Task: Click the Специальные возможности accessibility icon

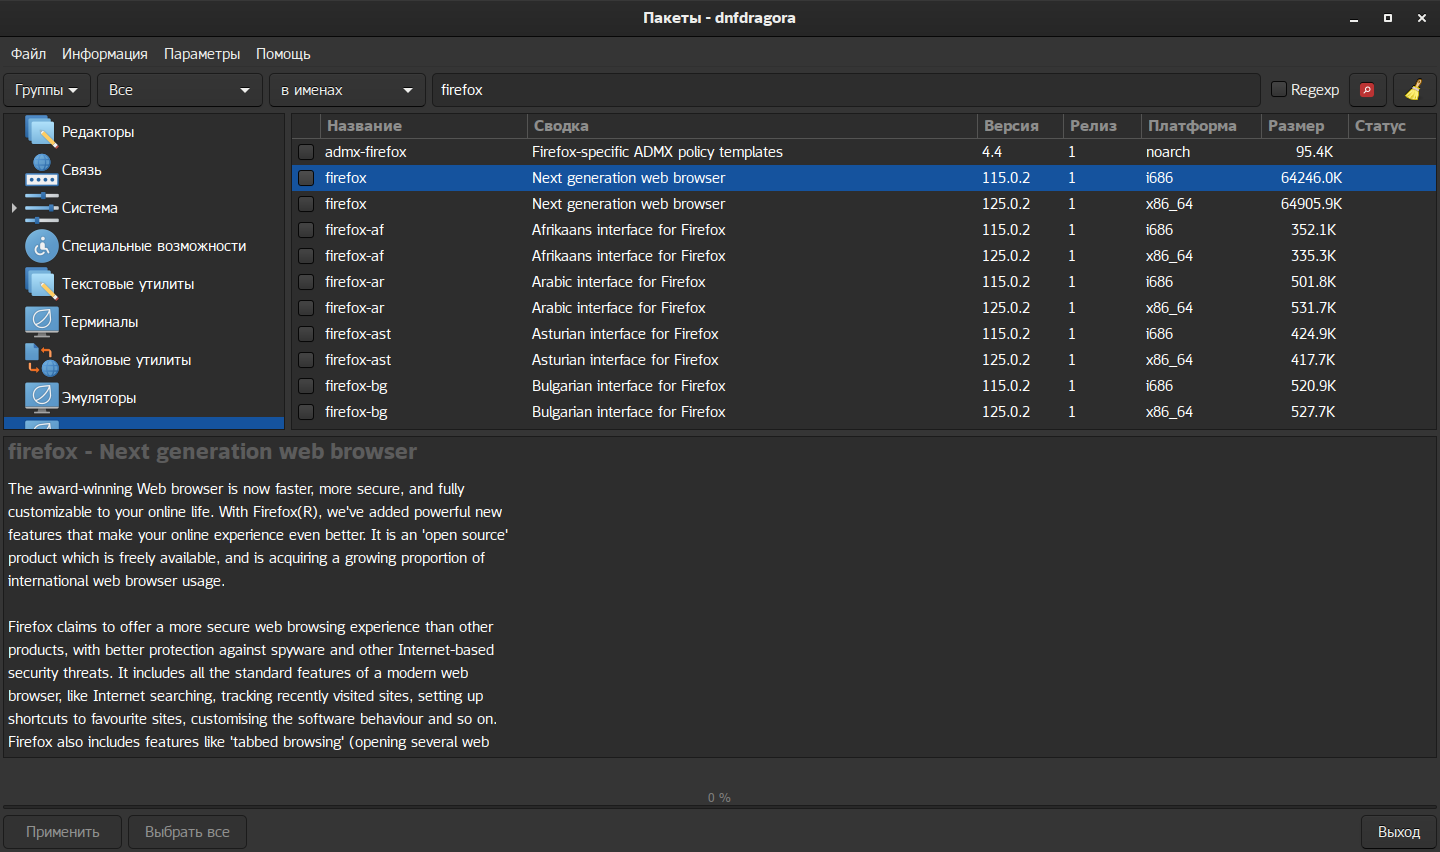Action: point(41,246)
